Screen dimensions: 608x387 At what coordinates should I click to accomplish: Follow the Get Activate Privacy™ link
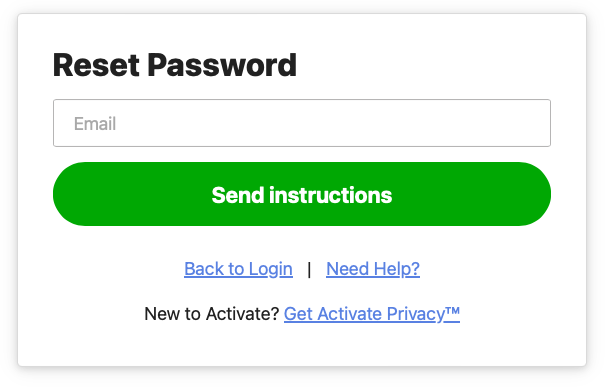pos(372,314)
